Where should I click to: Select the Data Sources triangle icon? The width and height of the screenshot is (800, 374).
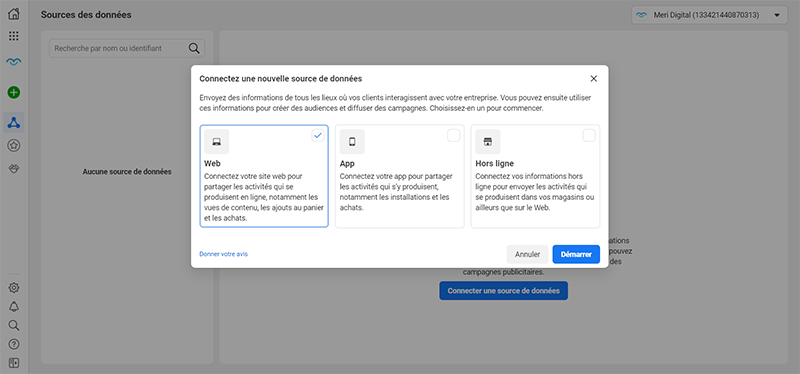click(14, 122)
